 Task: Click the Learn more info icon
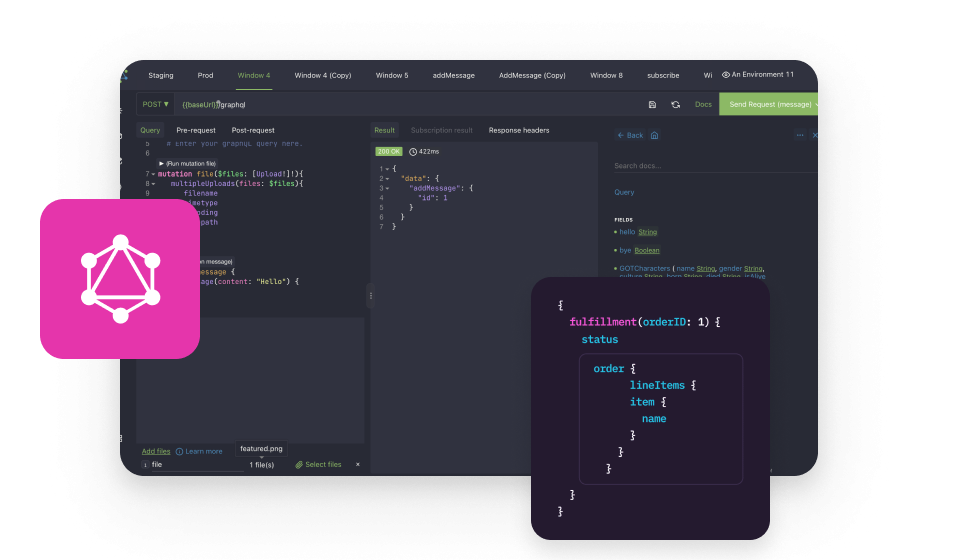[179, 451]
